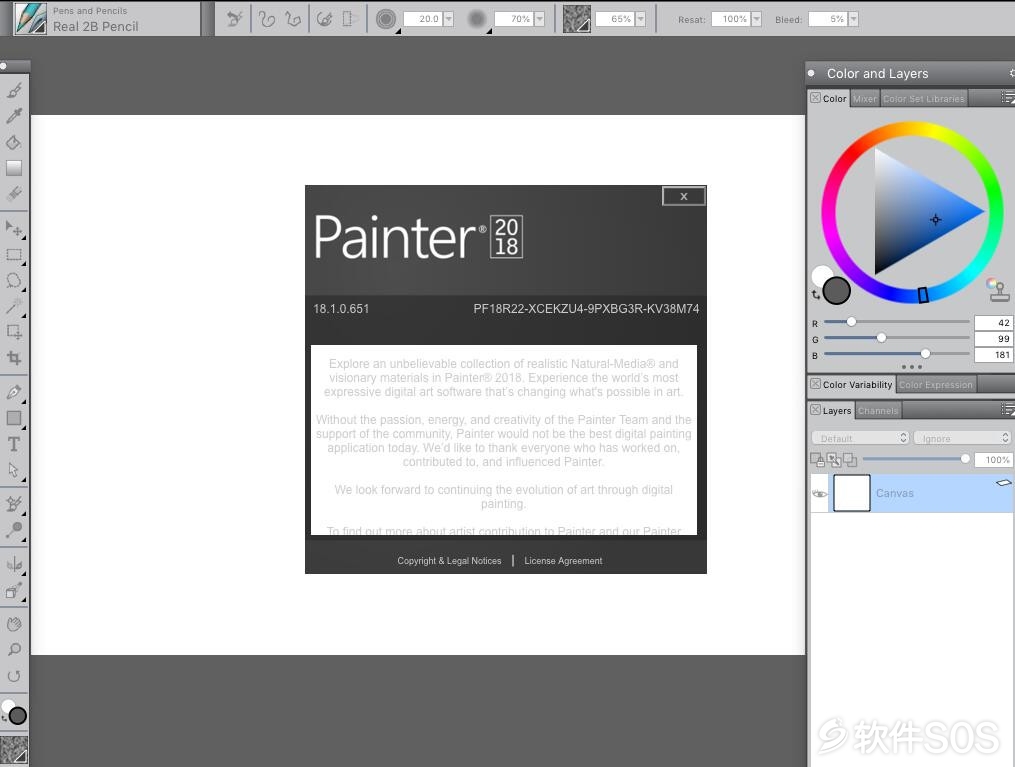Edit the Resat value field
This screenshot has height=767, width=1015.
pos(731,19)
